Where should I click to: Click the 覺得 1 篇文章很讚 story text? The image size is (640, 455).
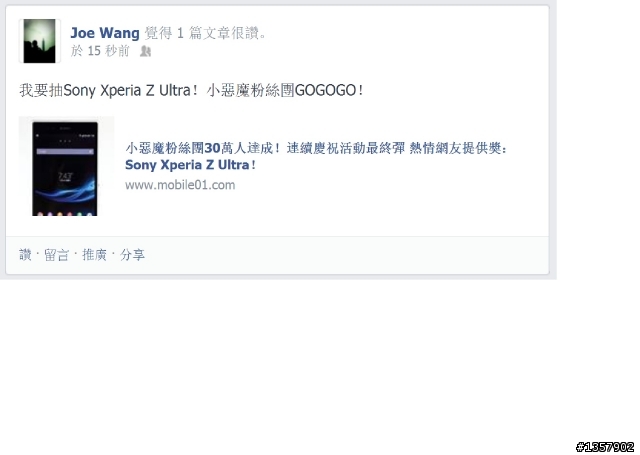click(x=205, y=33)
